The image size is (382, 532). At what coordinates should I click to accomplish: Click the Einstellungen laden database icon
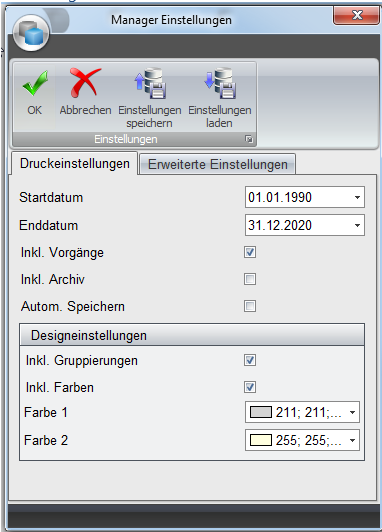(221, 83)
